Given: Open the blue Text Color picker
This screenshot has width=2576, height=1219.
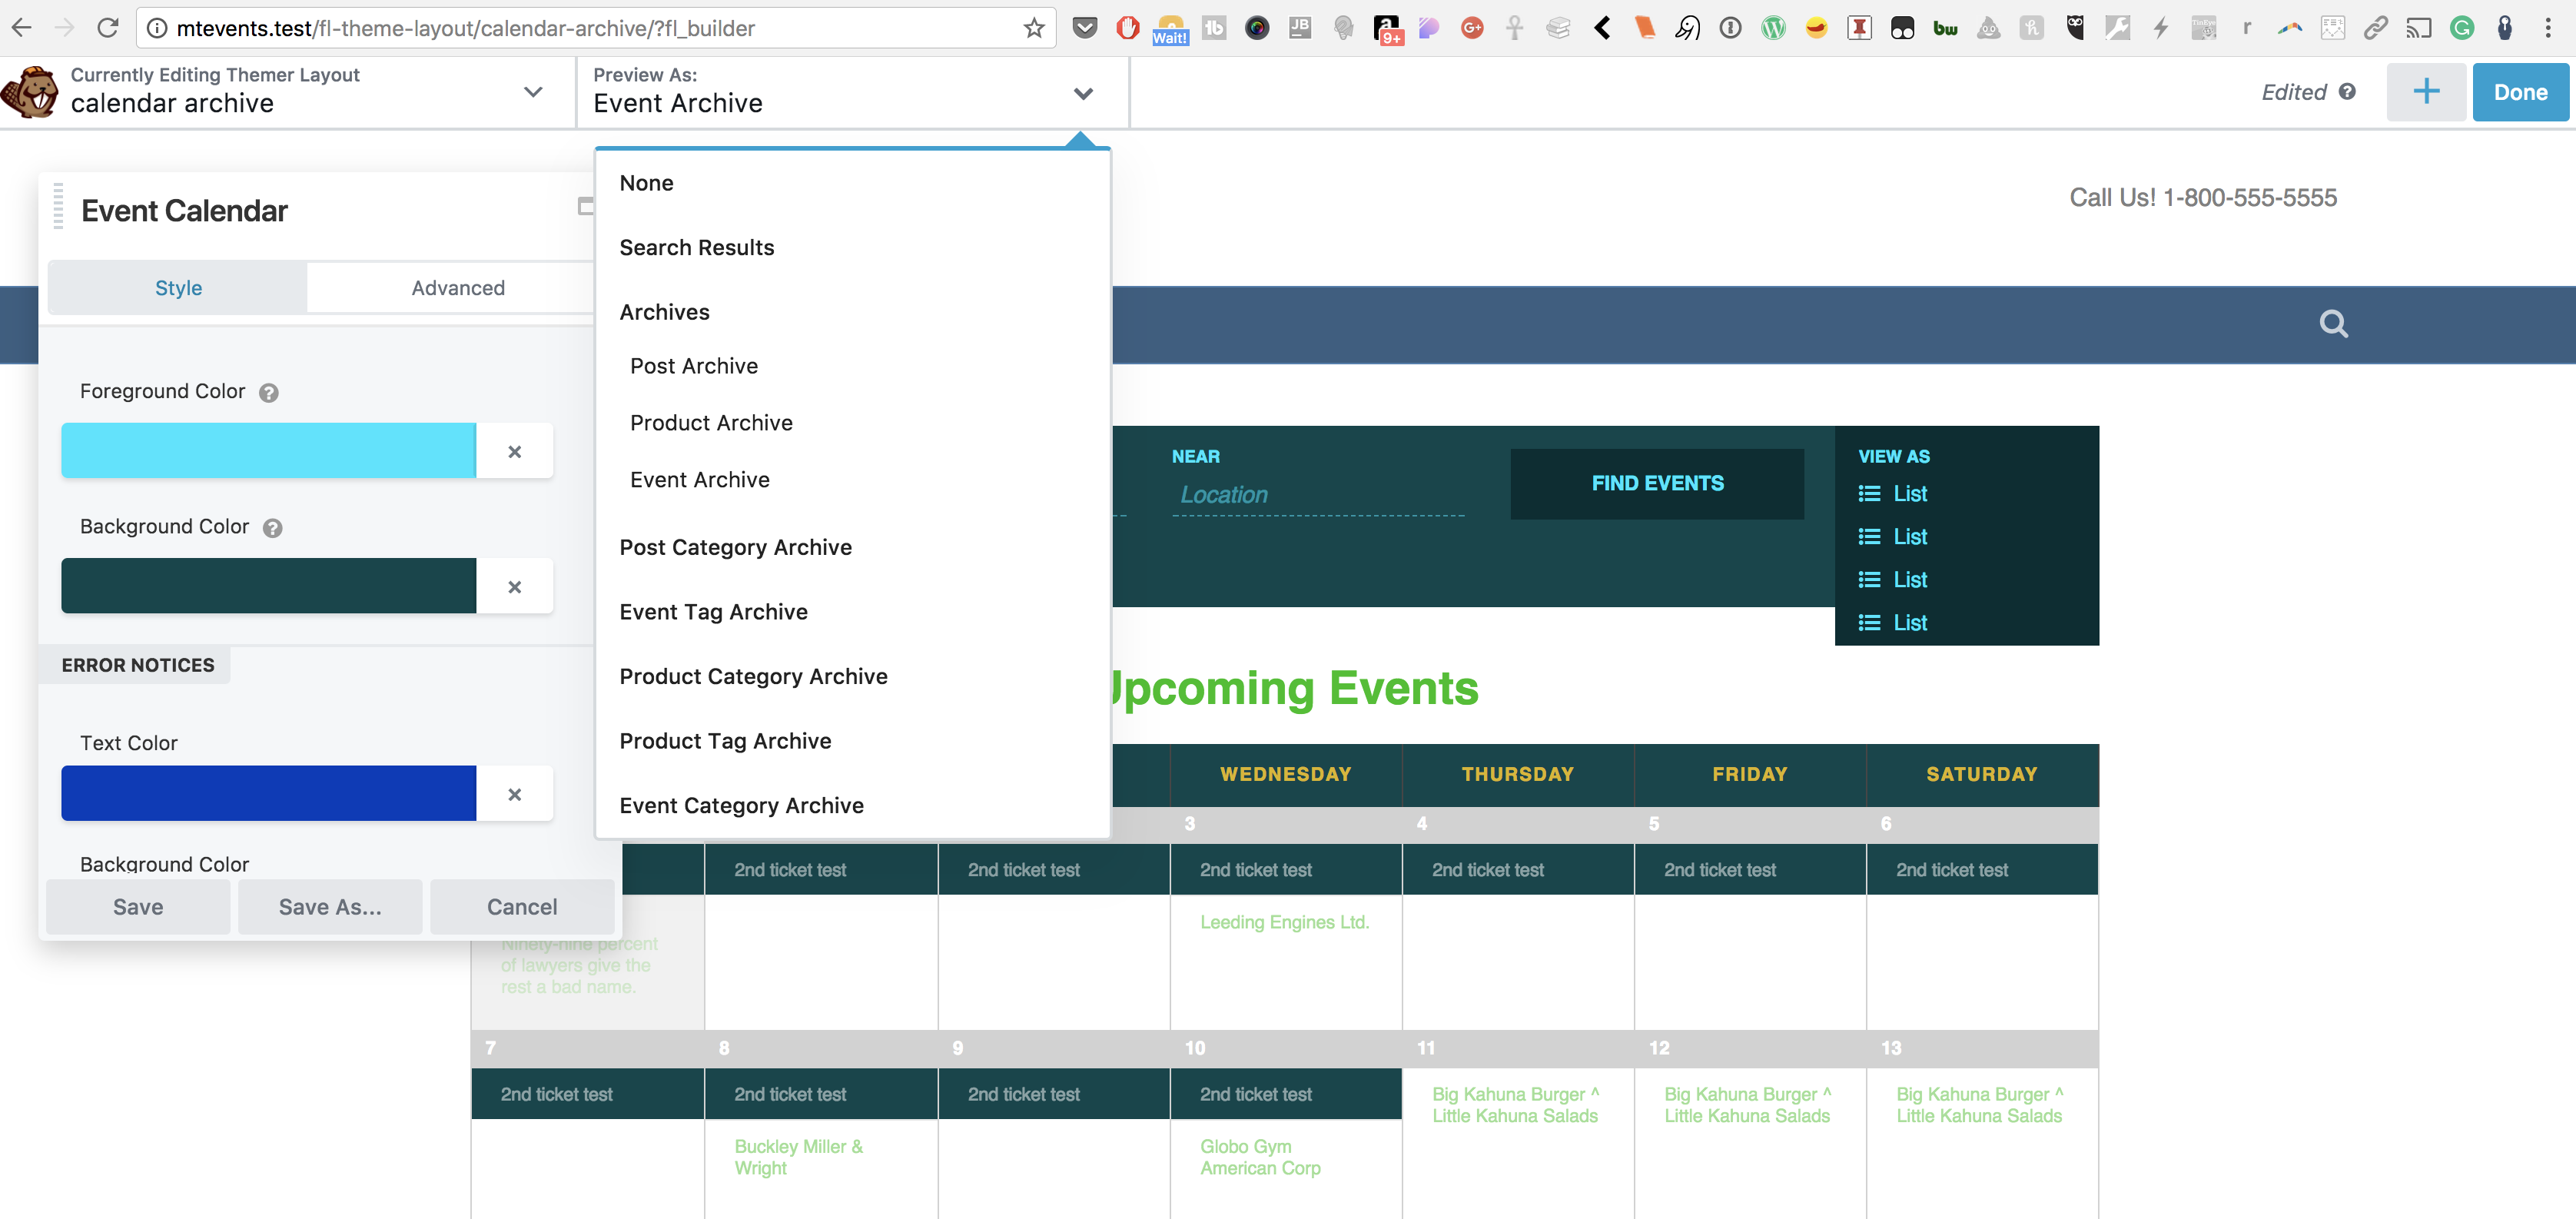Looking at the screenshot, I should [268, 794].
